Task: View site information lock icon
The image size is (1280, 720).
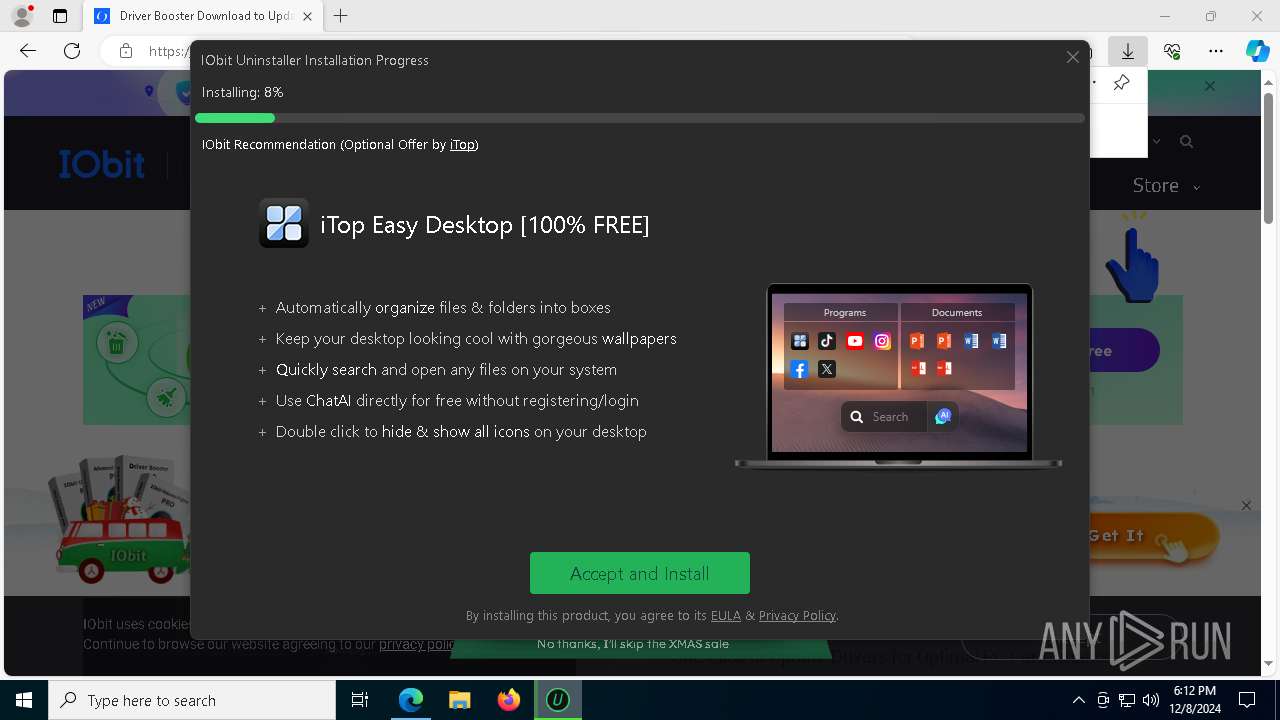Action: coord(126,51)
